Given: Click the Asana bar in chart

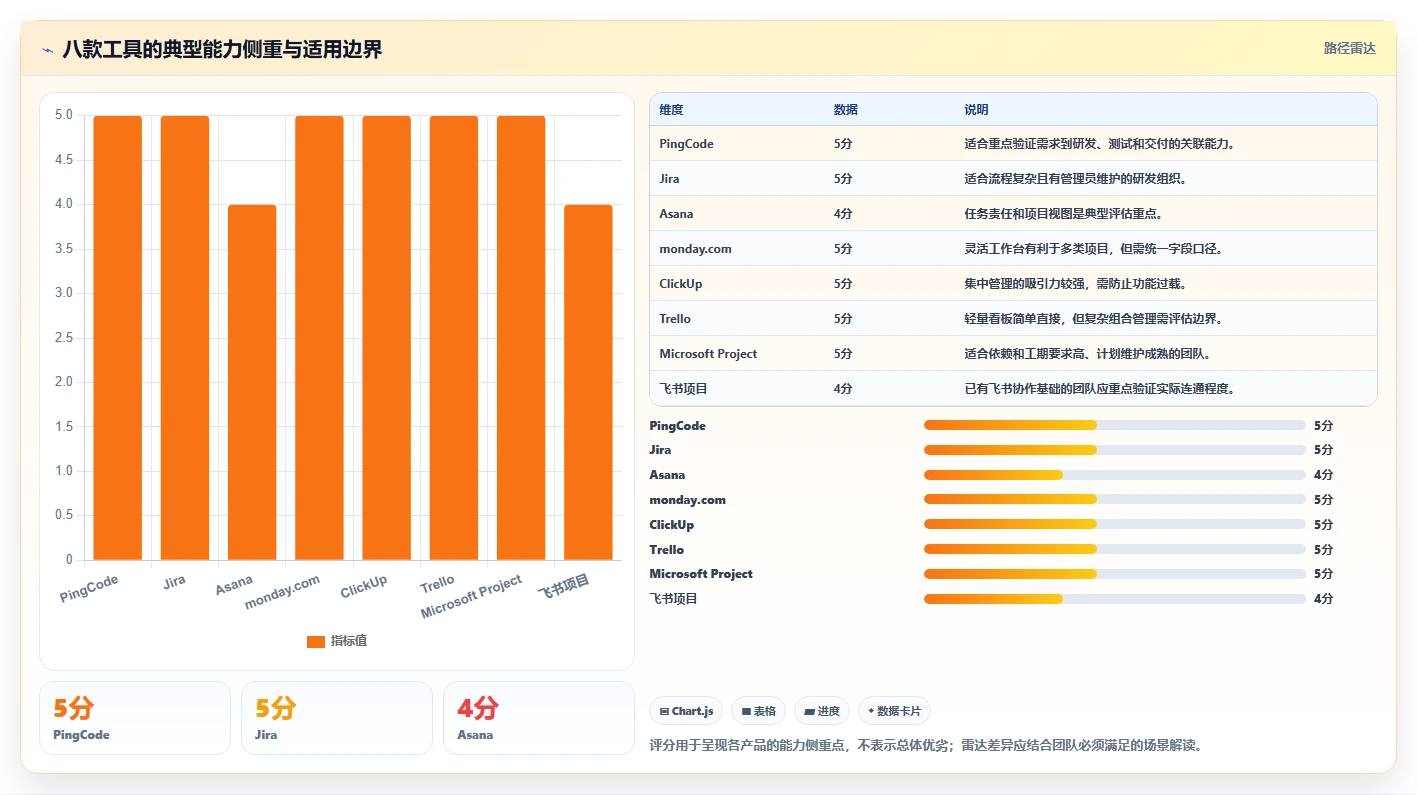Looking at the screenshot, I should pyautogui.click(x=252, y=382).
